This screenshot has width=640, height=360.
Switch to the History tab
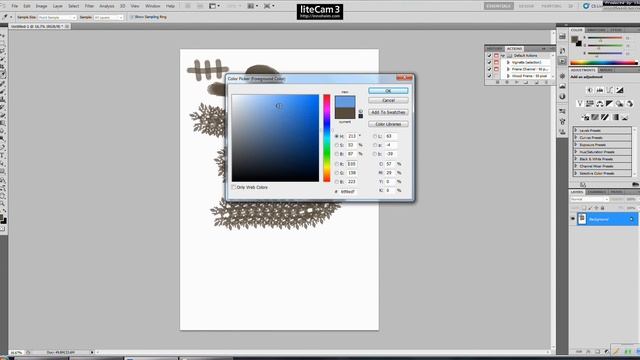[x=495, y=49]
